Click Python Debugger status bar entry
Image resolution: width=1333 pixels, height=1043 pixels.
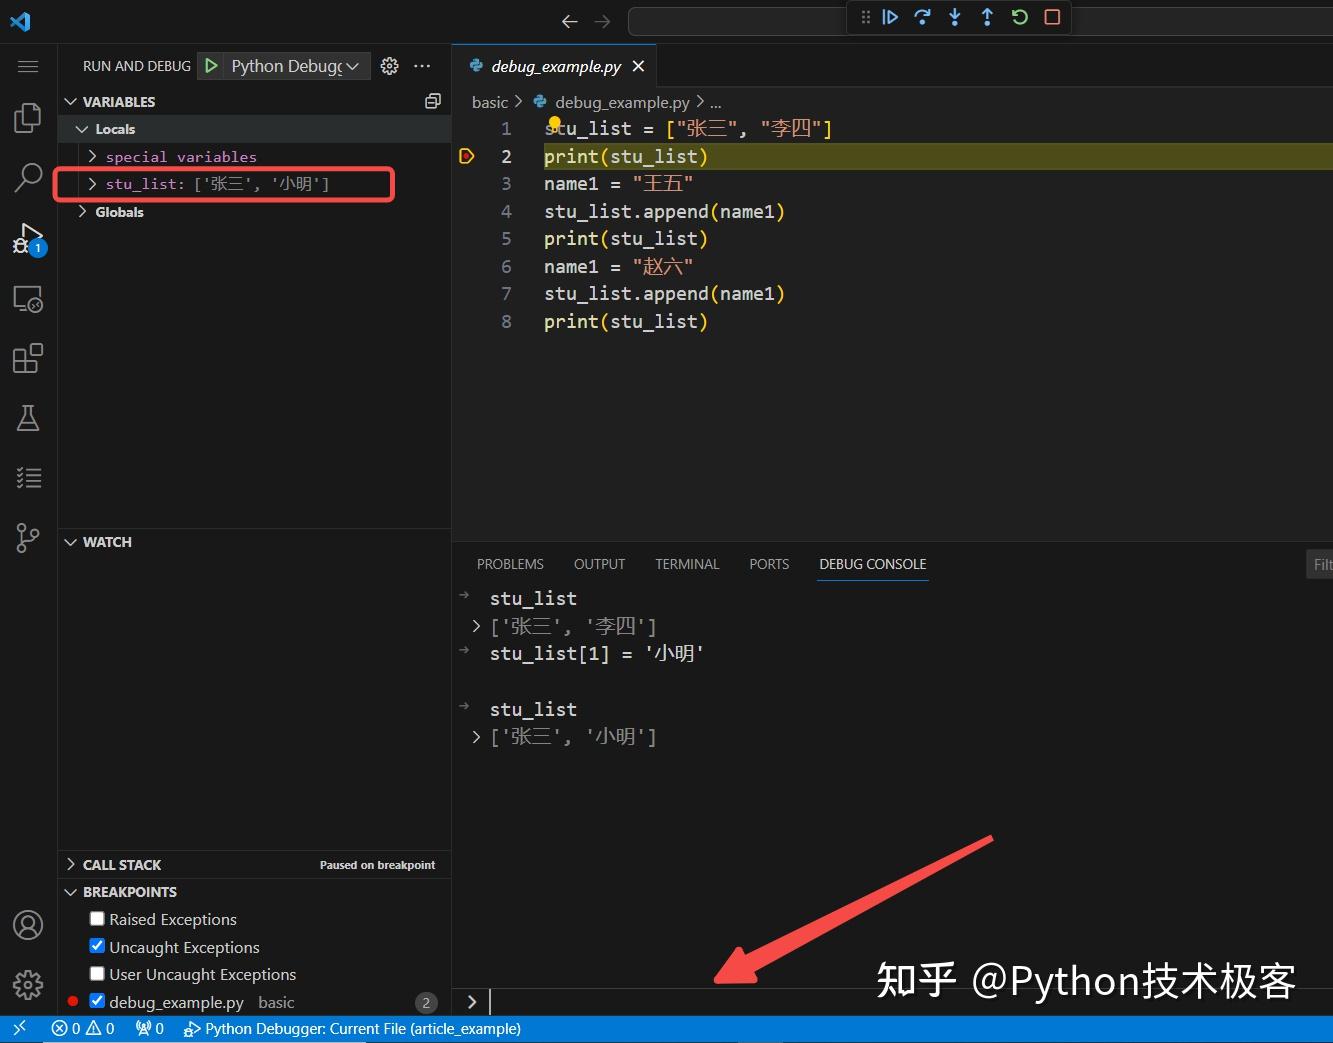(x=352, y=1028)
